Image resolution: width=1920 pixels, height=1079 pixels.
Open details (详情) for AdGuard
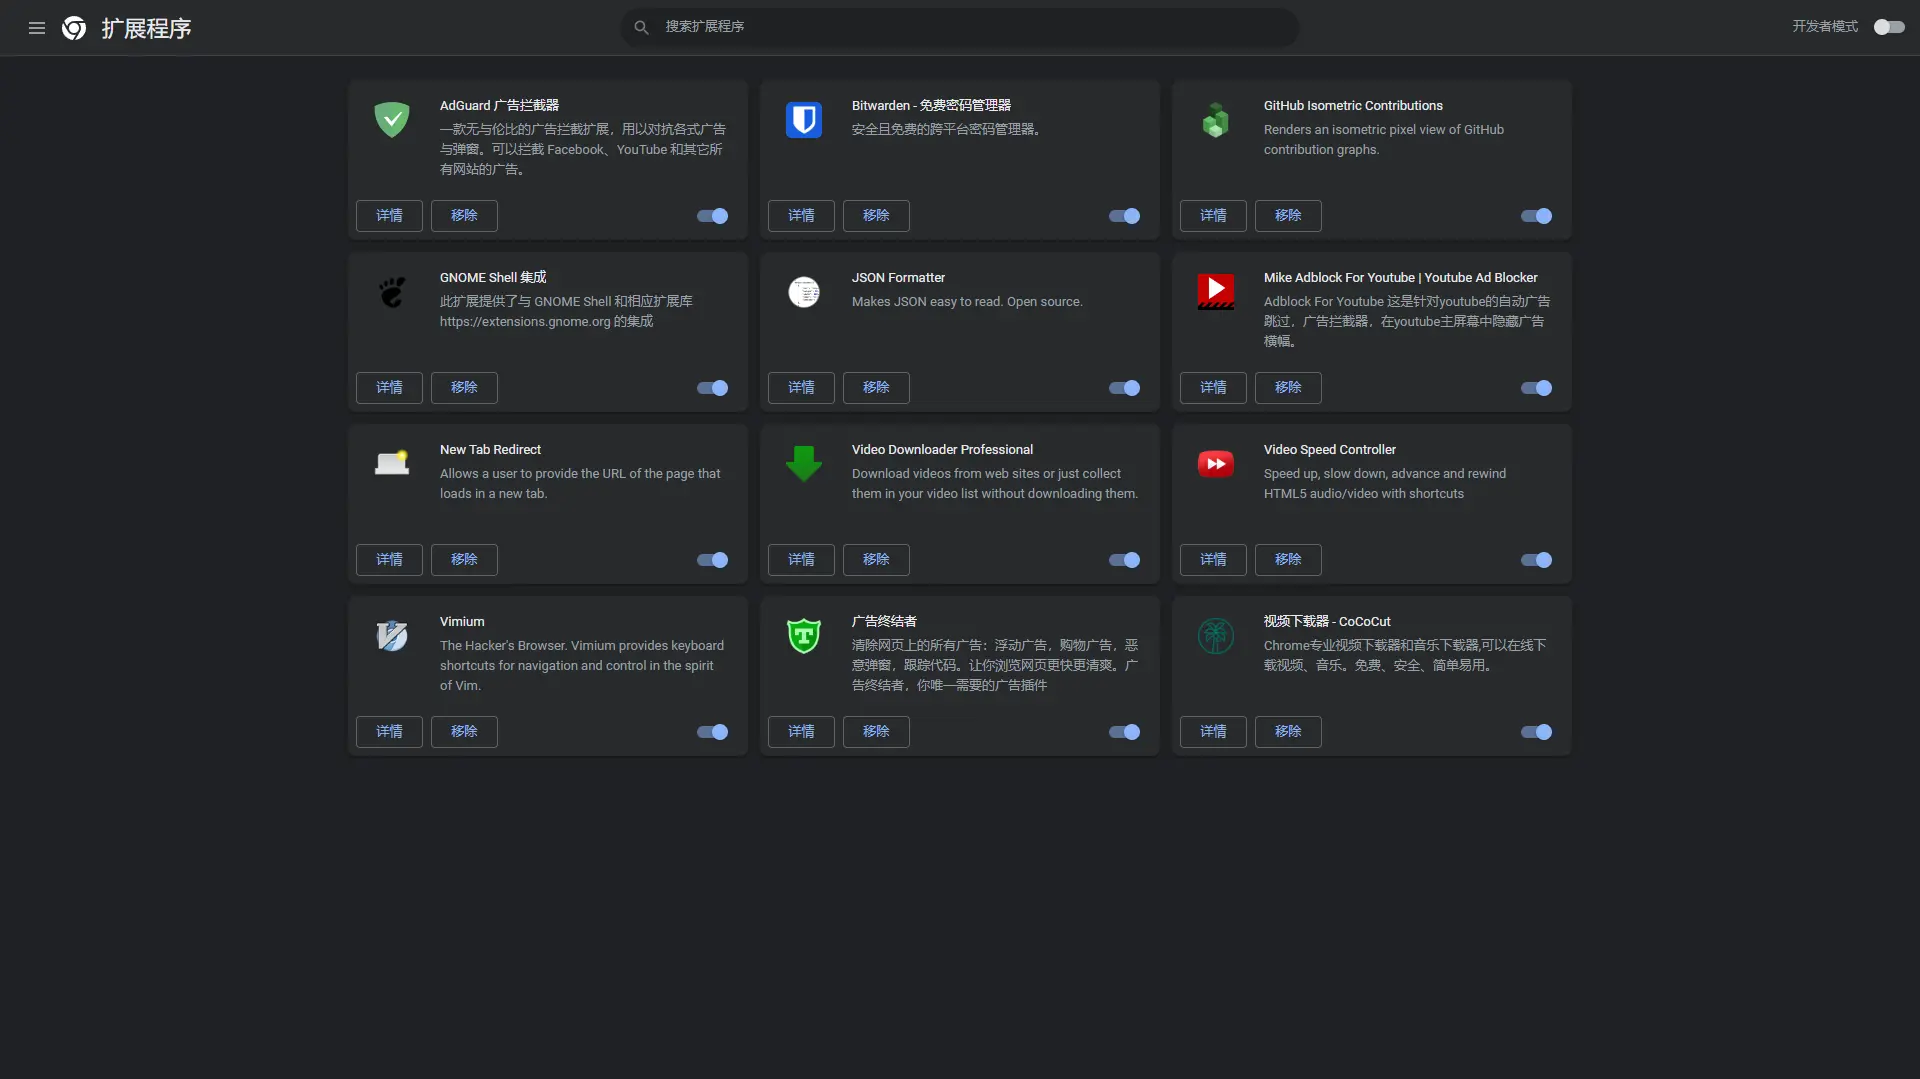[389, 216]
